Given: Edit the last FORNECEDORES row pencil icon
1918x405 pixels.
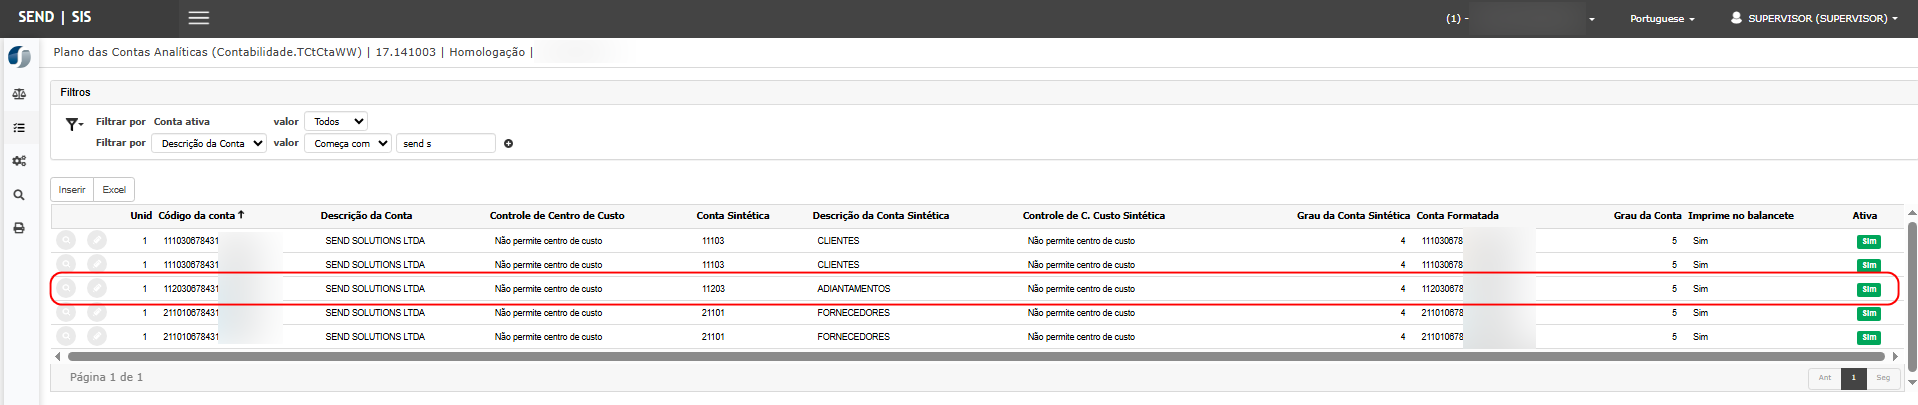Looking at the screenshot, I should (x=97, y=337).
